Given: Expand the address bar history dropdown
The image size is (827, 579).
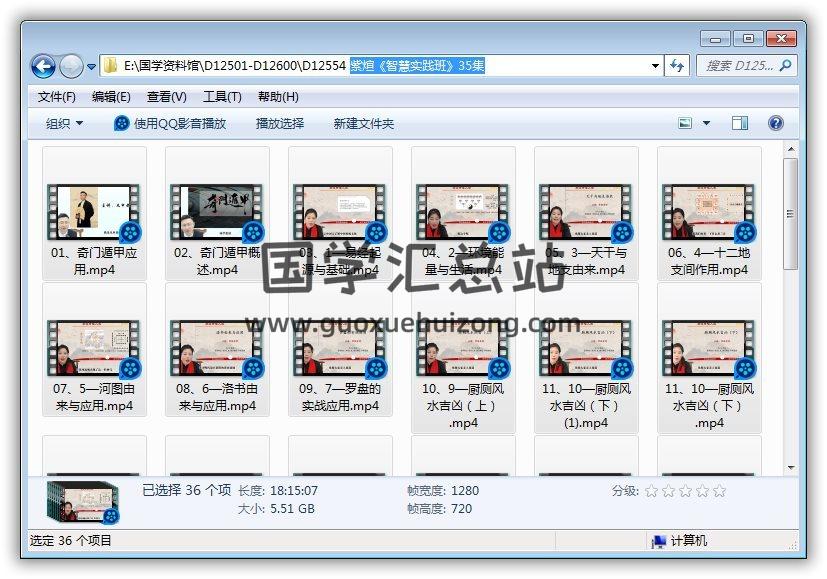Looking at the screenshot, I should tap(655, 66).
